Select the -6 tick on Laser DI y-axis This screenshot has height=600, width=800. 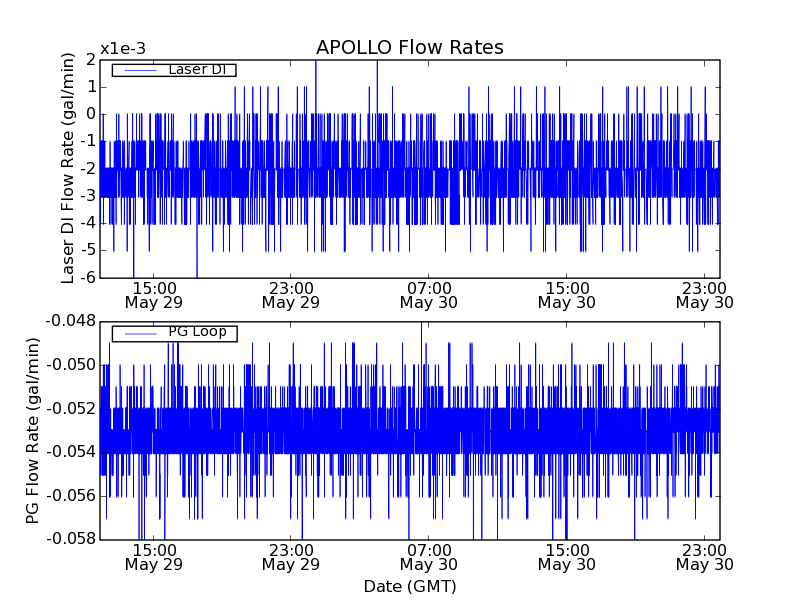tap(89, 277)
